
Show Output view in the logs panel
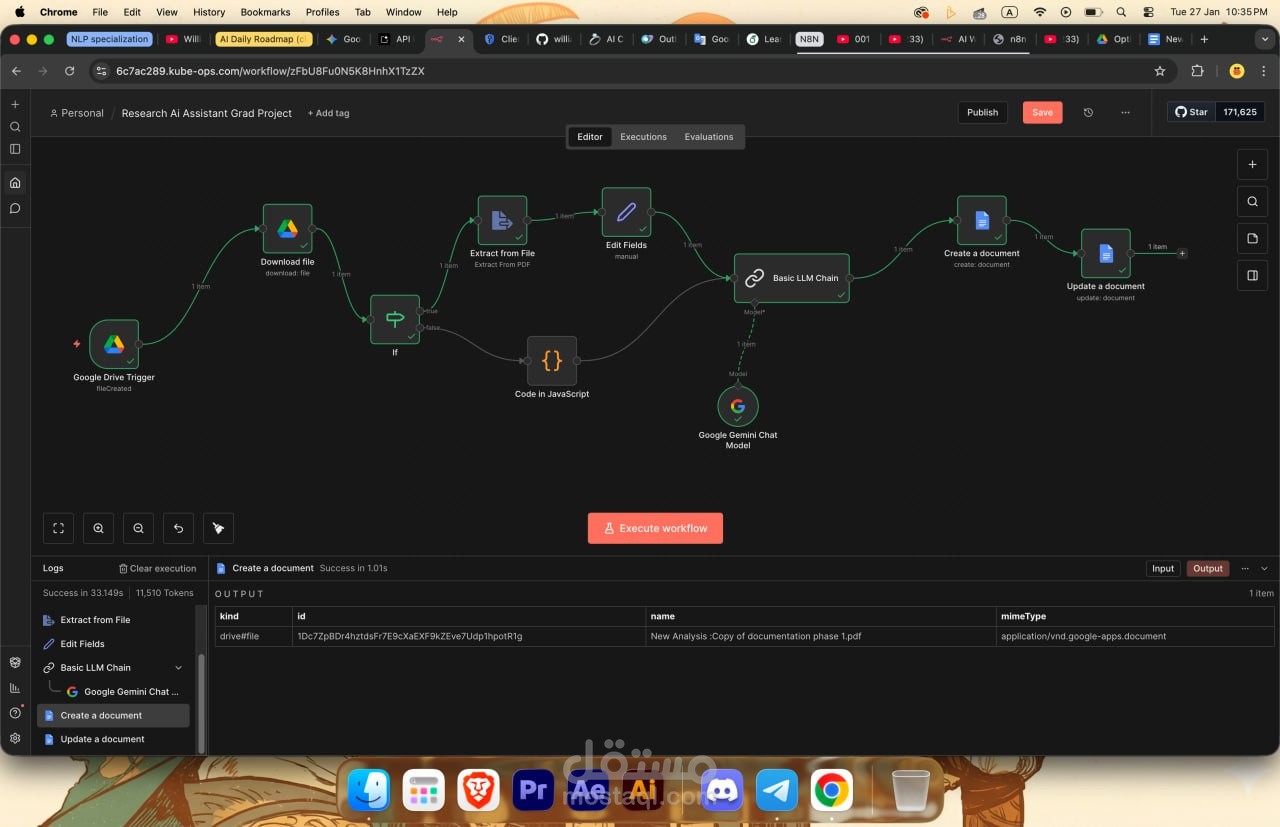coord(1207,568)
